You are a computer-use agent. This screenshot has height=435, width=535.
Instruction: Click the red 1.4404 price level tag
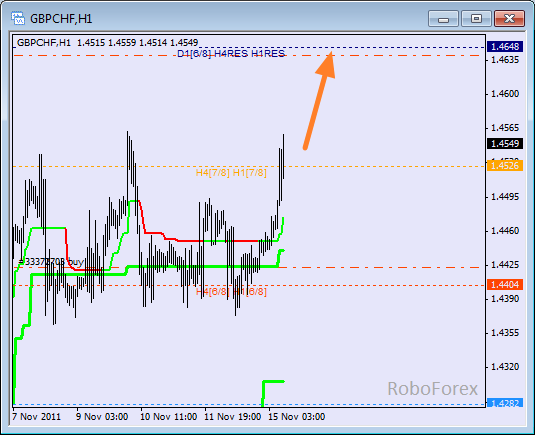point(505,285)
